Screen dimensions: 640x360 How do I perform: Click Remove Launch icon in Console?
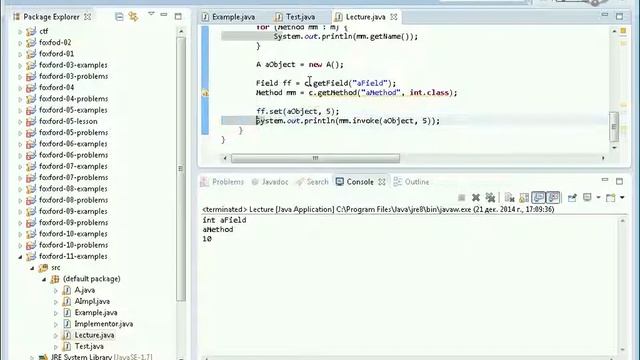tap(476, 198)
